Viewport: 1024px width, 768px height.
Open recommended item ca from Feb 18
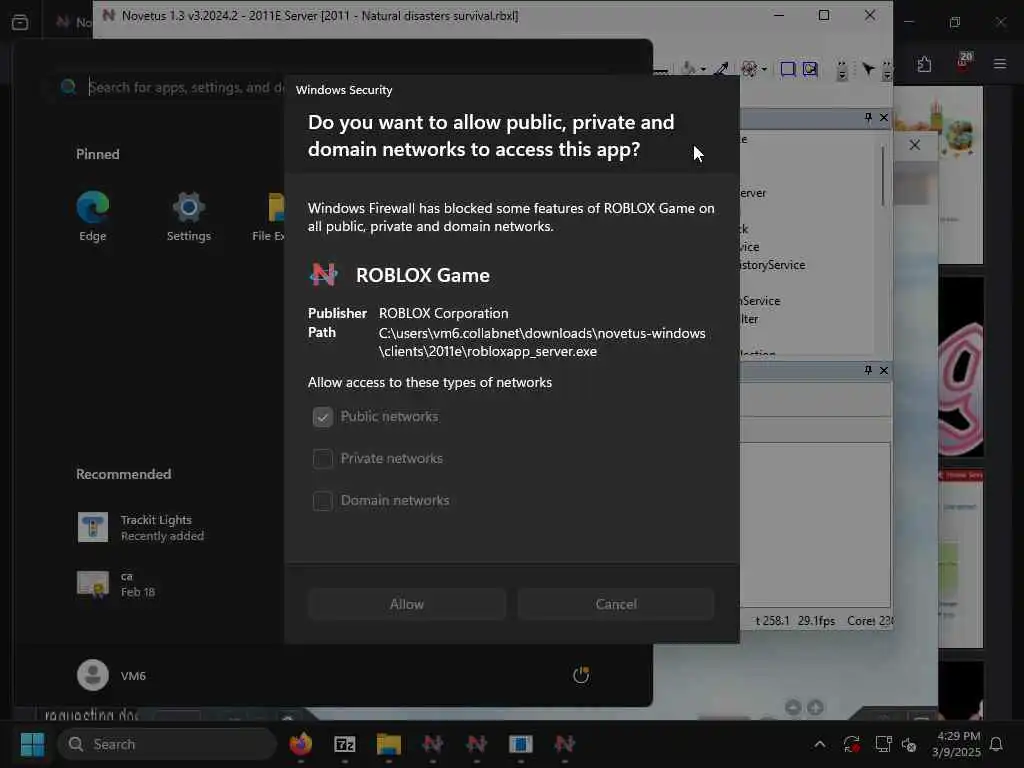coord(116,584)
